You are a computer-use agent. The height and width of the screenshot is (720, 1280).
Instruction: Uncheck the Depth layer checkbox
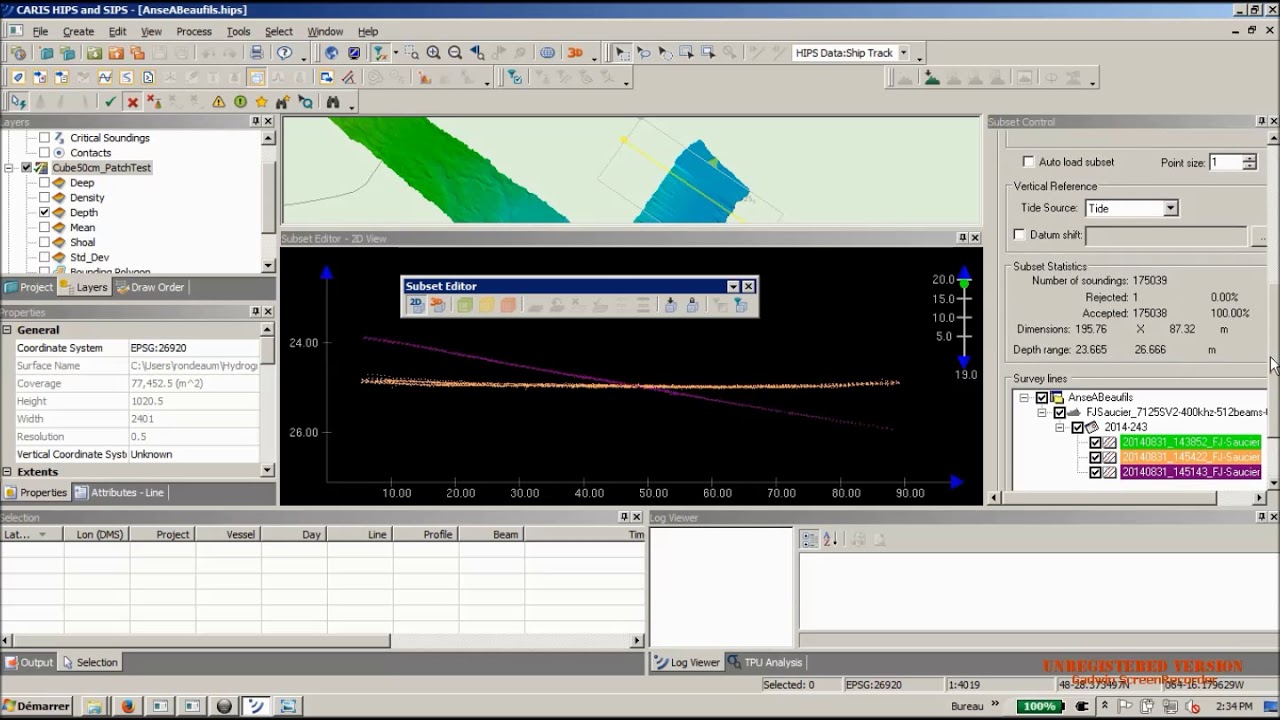[x=44, y=213]
